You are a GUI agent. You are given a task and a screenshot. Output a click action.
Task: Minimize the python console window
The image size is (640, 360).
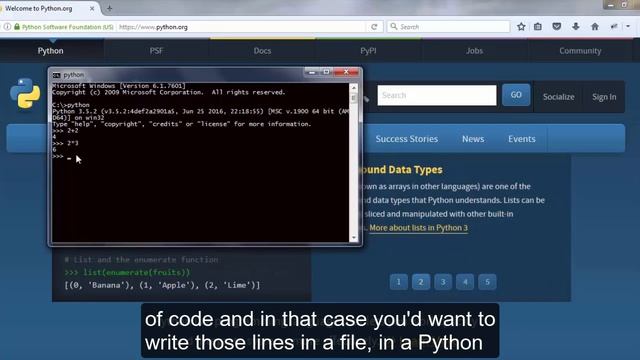pyautogui.click(x=312, y=72)
